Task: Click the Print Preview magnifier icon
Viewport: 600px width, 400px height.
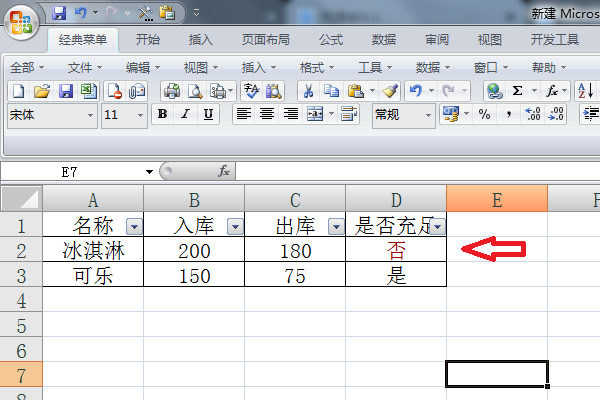Action: pos(195,91)
